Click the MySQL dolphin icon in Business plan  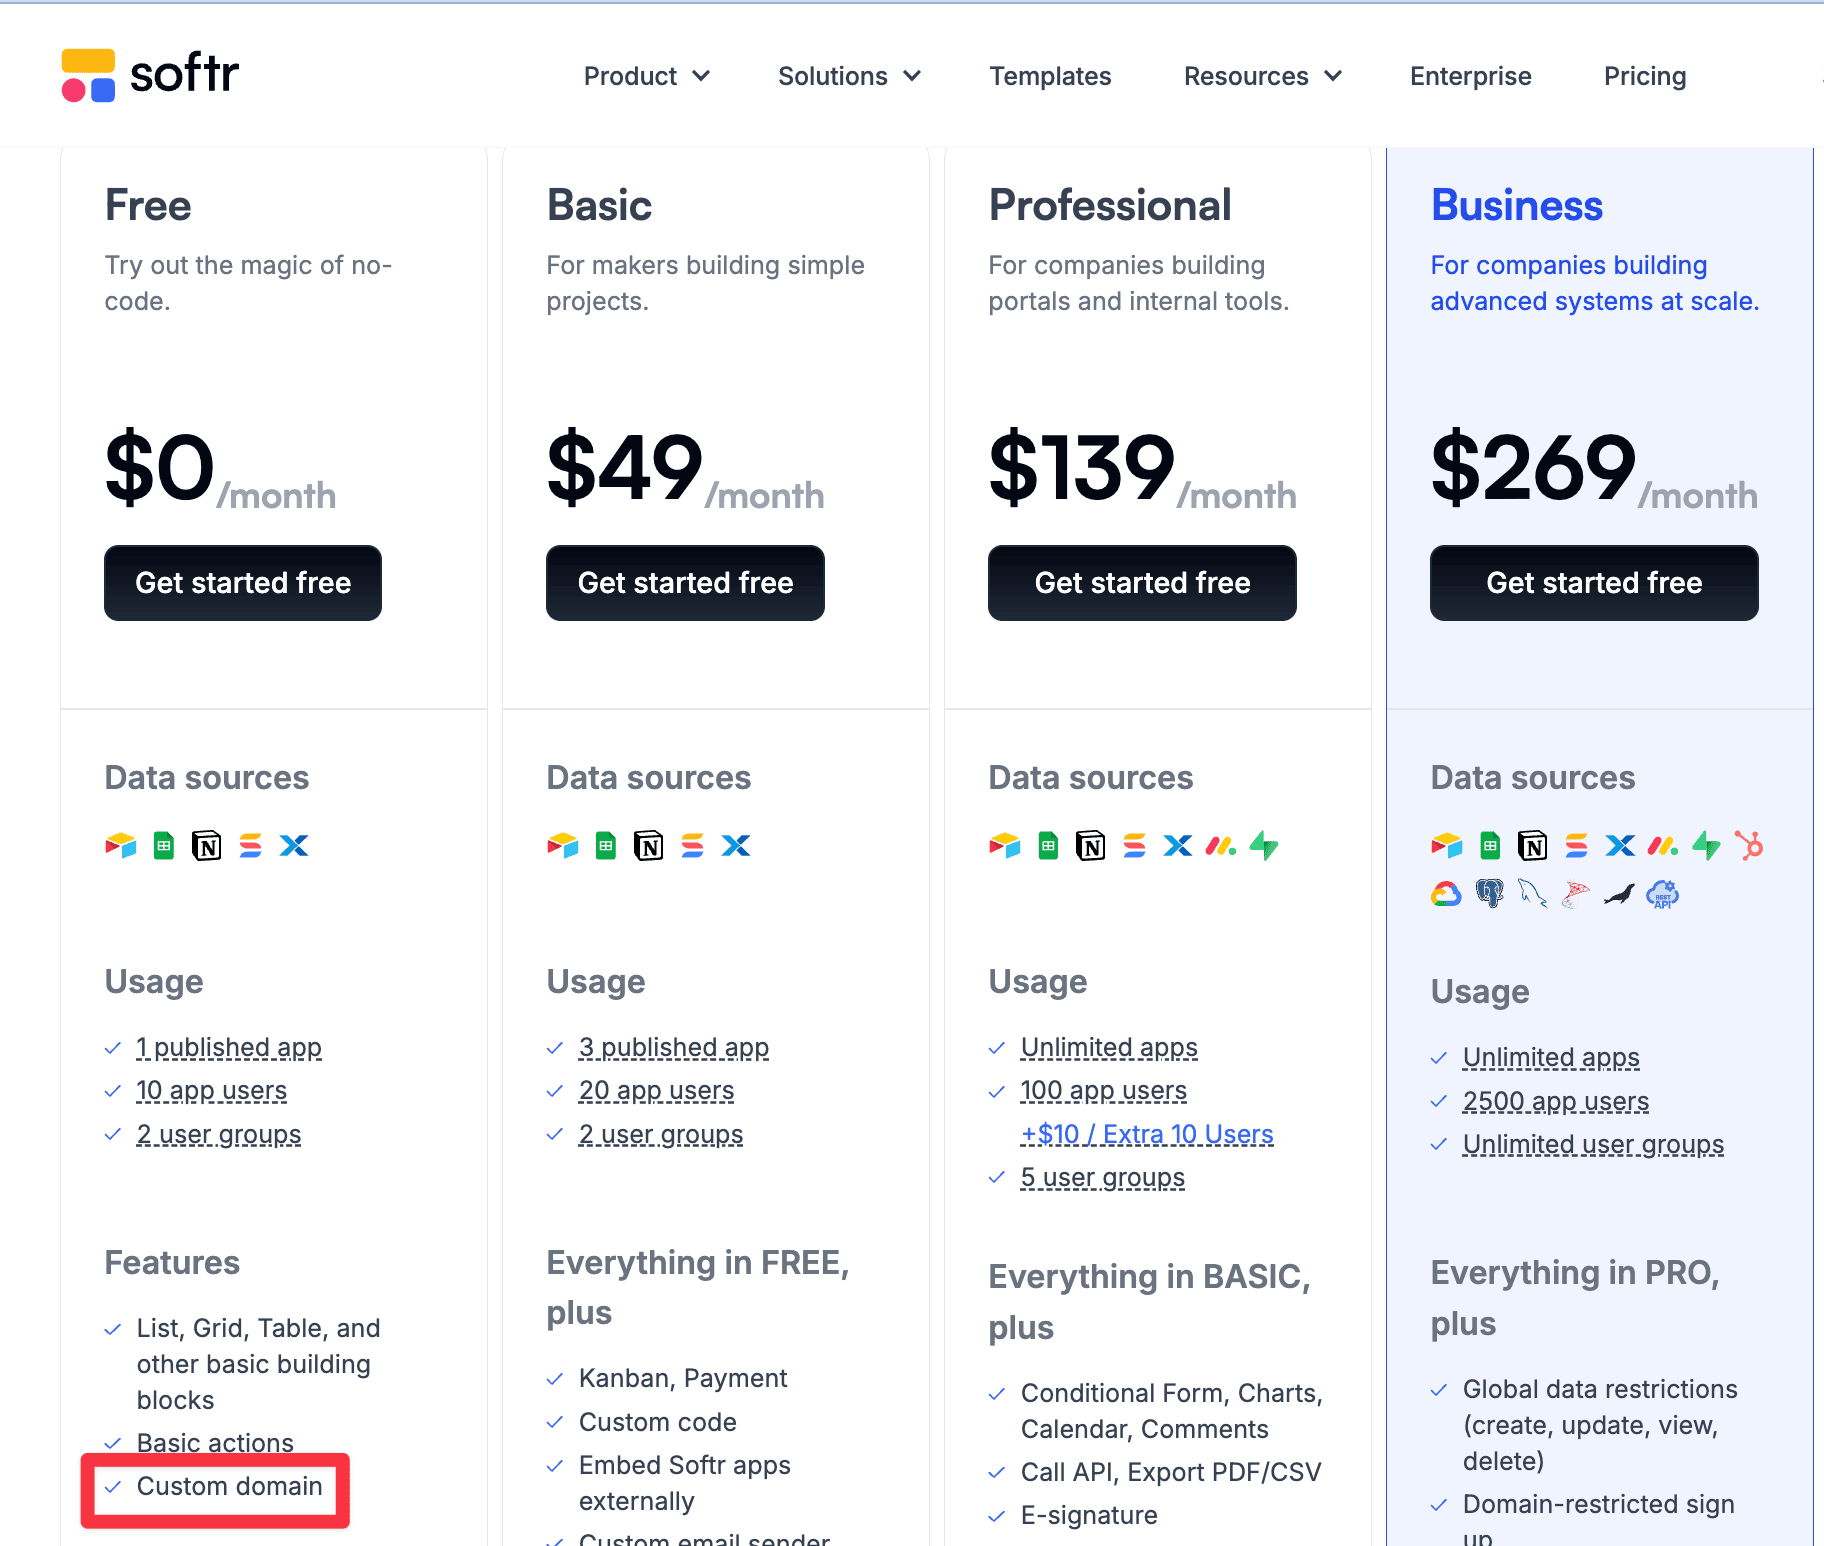pyautogui.click(x=1533, y=894)
